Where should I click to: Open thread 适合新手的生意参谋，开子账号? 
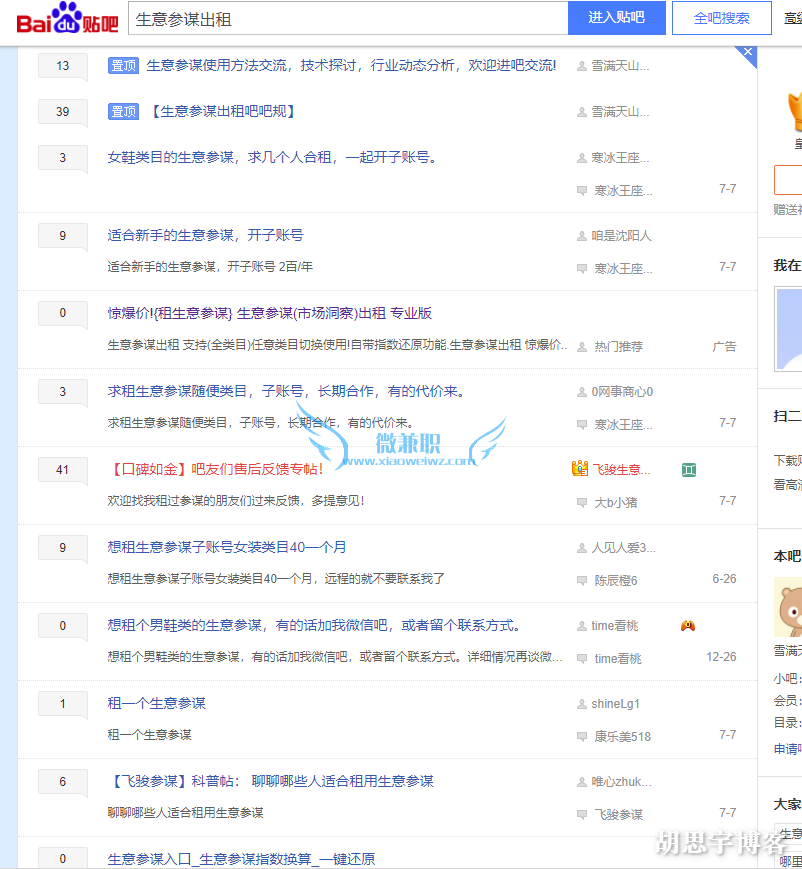[x=205, y=235]
